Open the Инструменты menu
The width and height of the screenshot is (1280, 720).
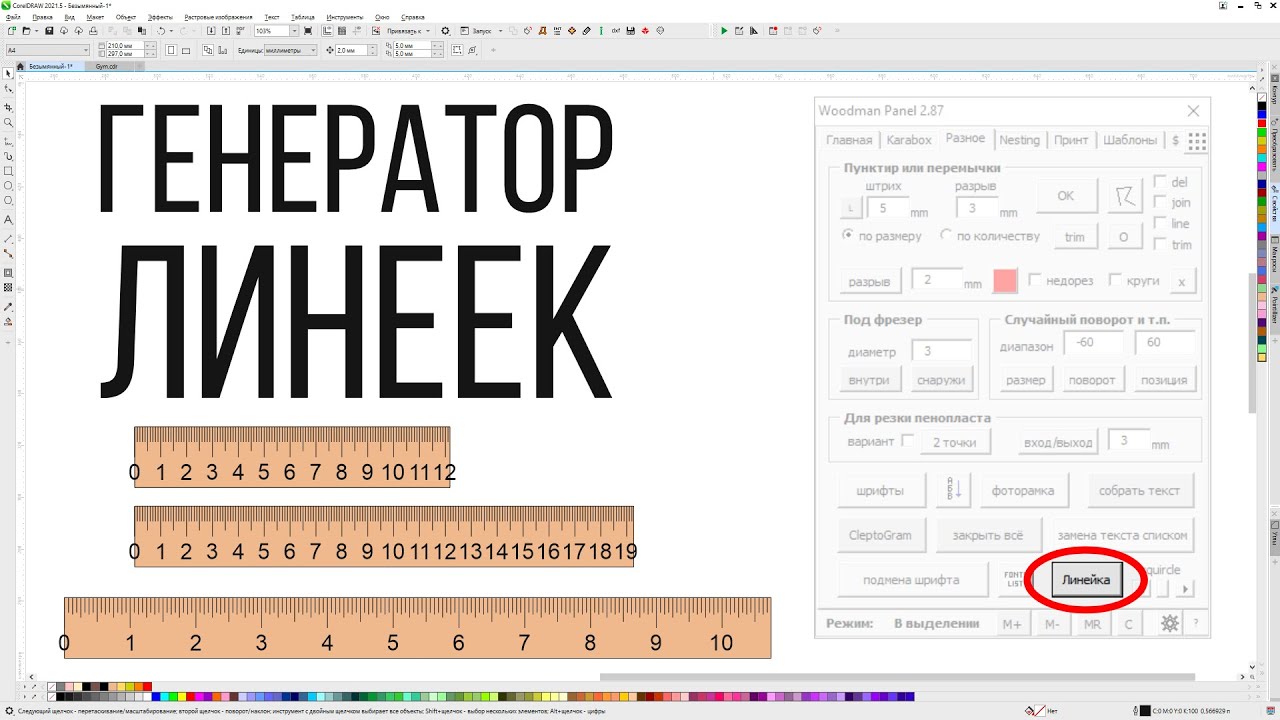point(345,17)
